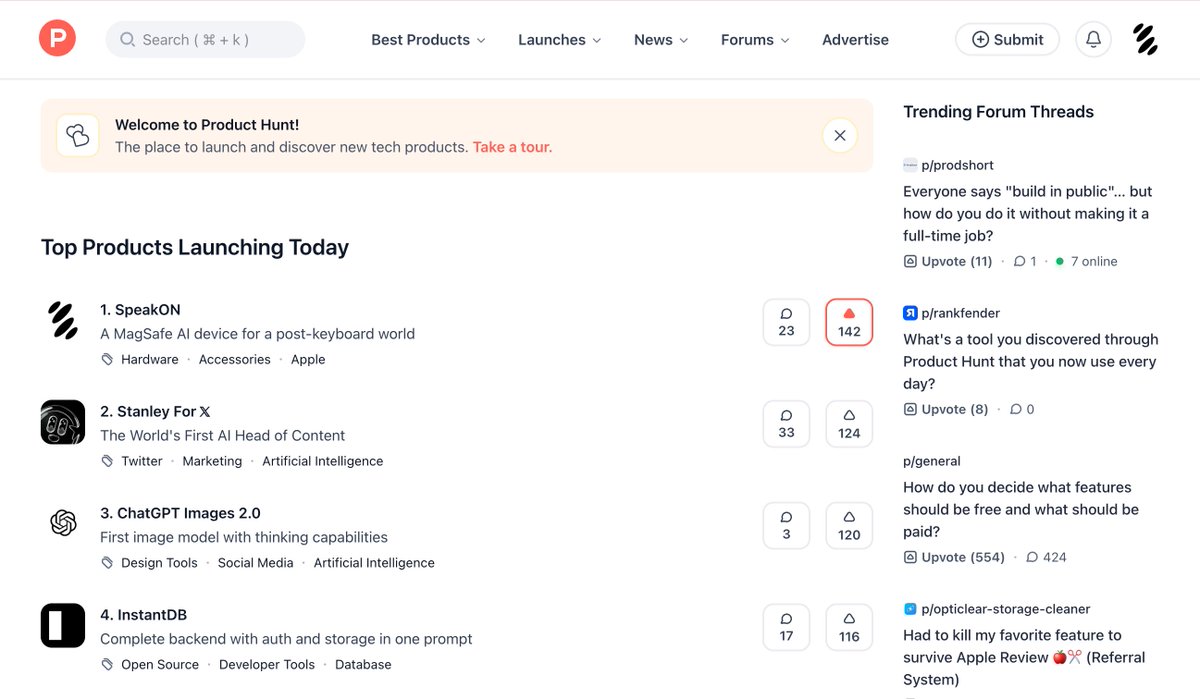1200x699 pixels.
Task: Select the Twitter topic tag
Action: click(142, 461)
